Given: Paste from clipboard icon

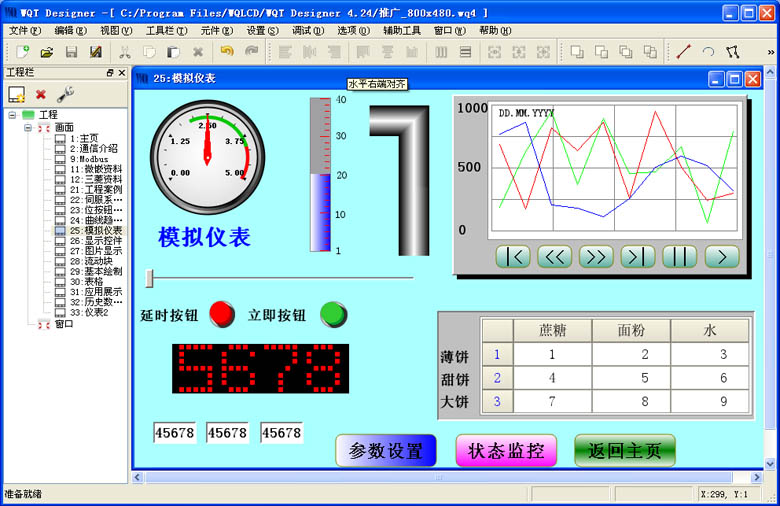Looking at the screenshot, I should click(173, 52).
